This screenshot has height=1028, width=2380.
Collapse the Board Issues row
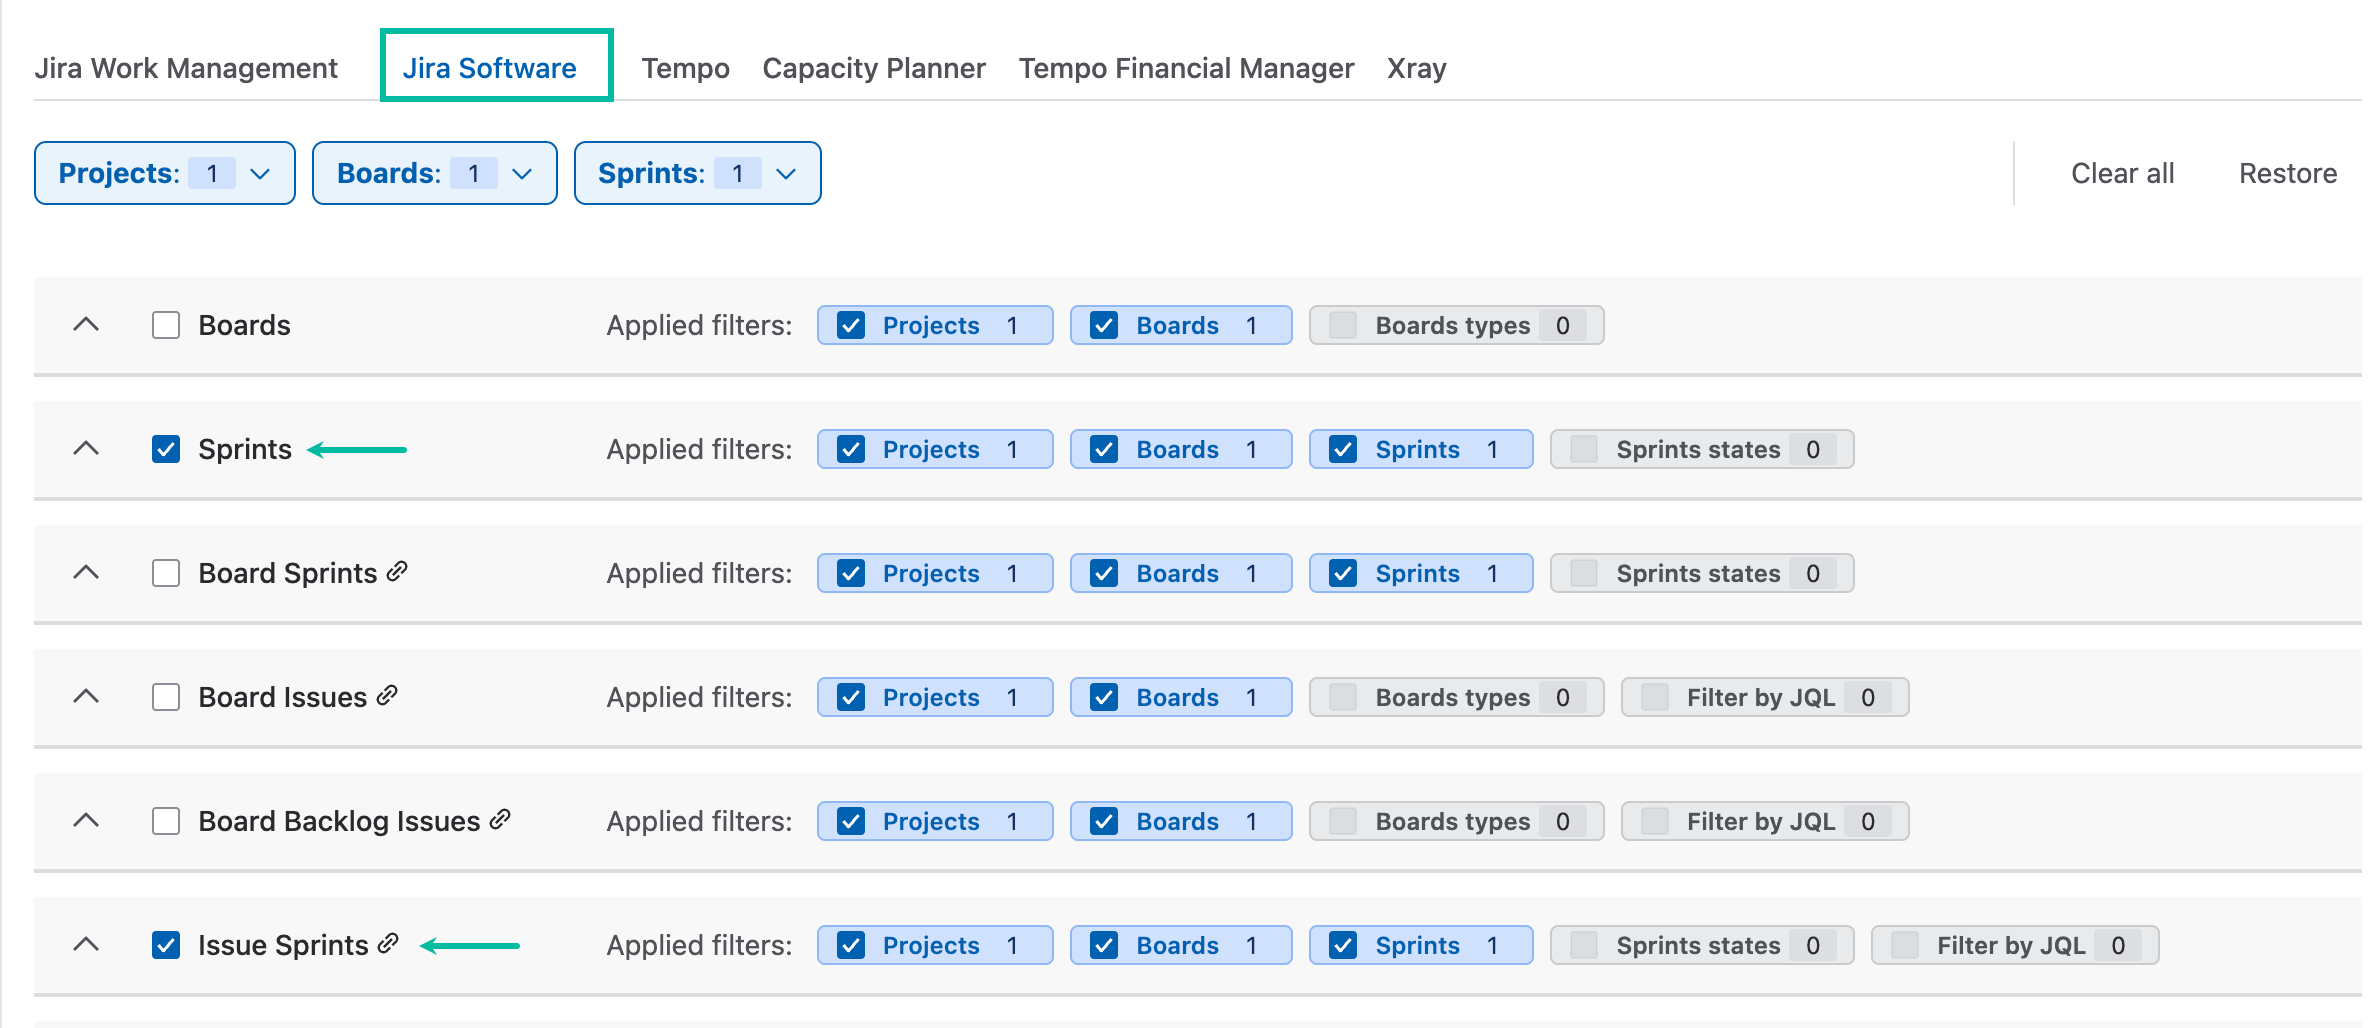[87, 696]
